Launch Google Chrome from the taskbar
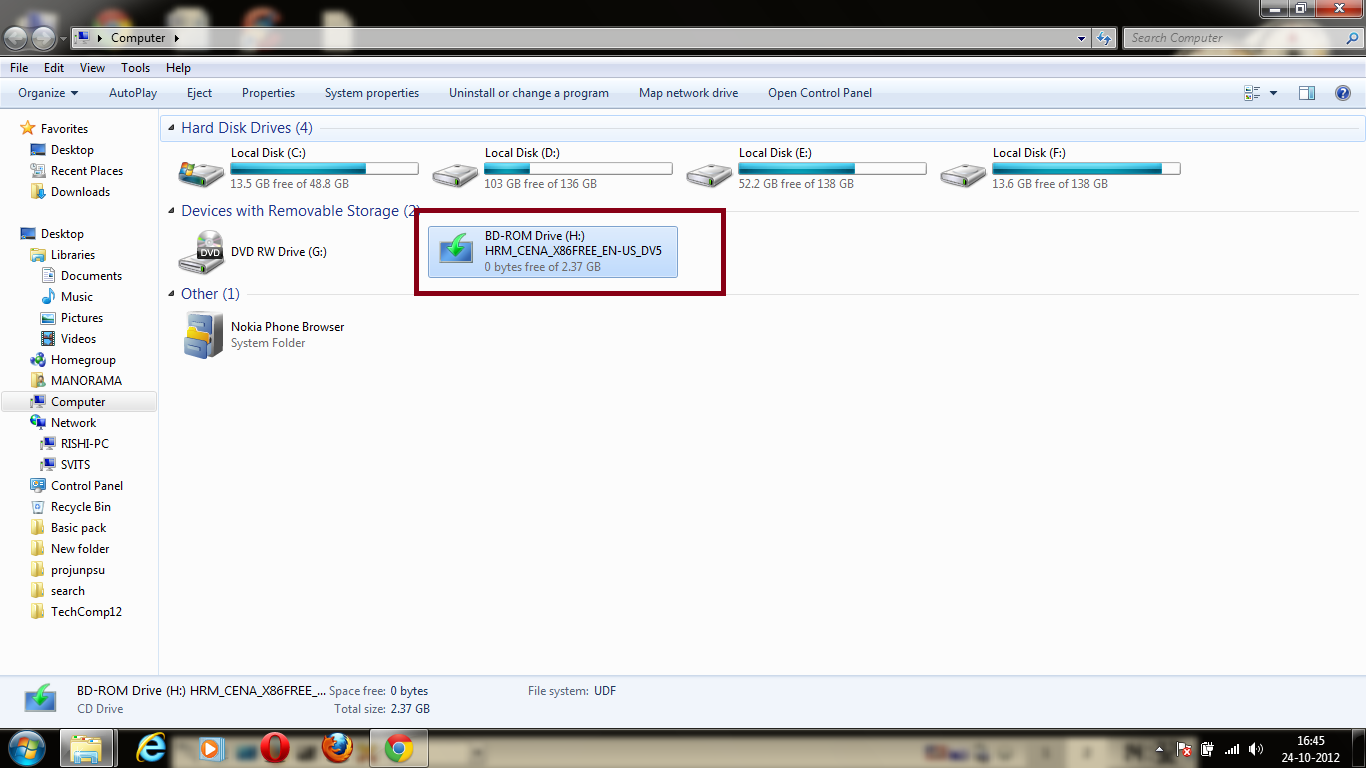1366x768 pixels. 398,748
